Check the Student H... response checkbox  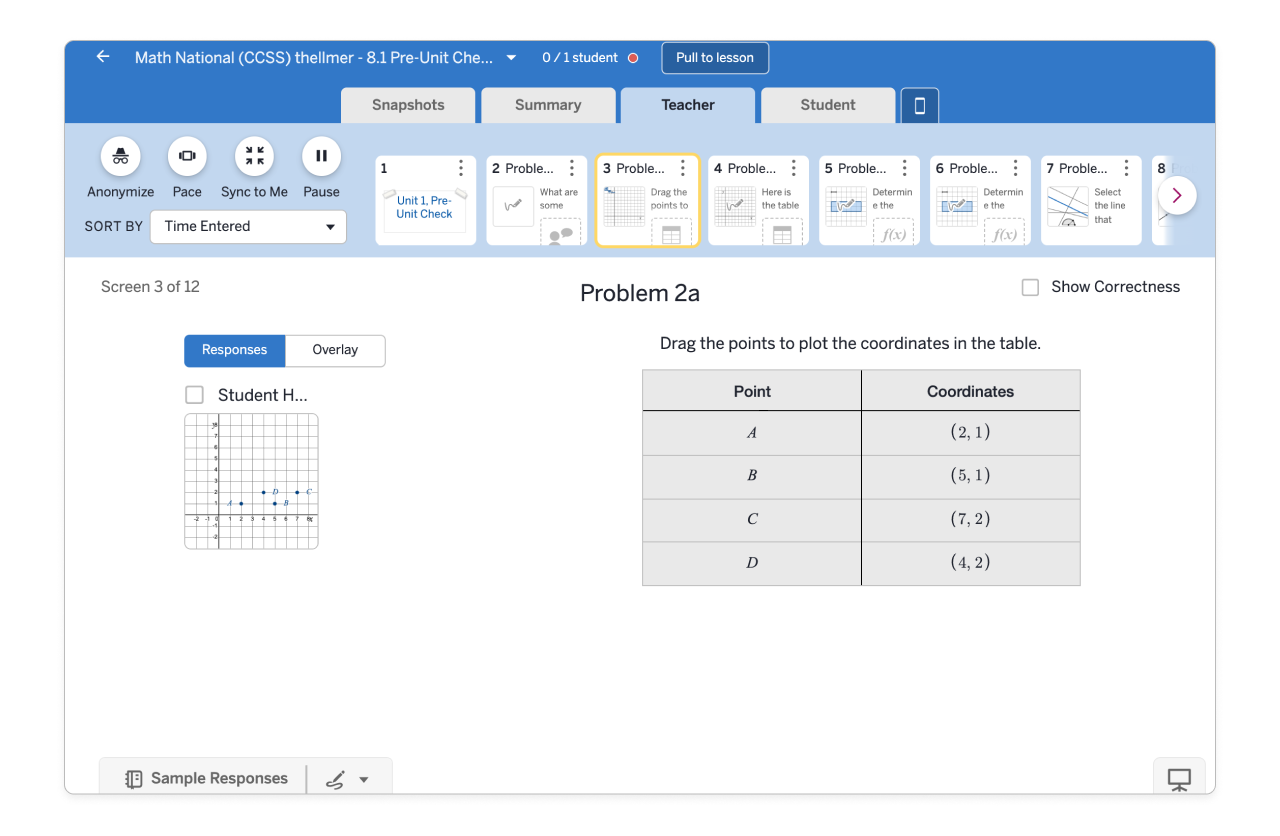tap(194, 395)
